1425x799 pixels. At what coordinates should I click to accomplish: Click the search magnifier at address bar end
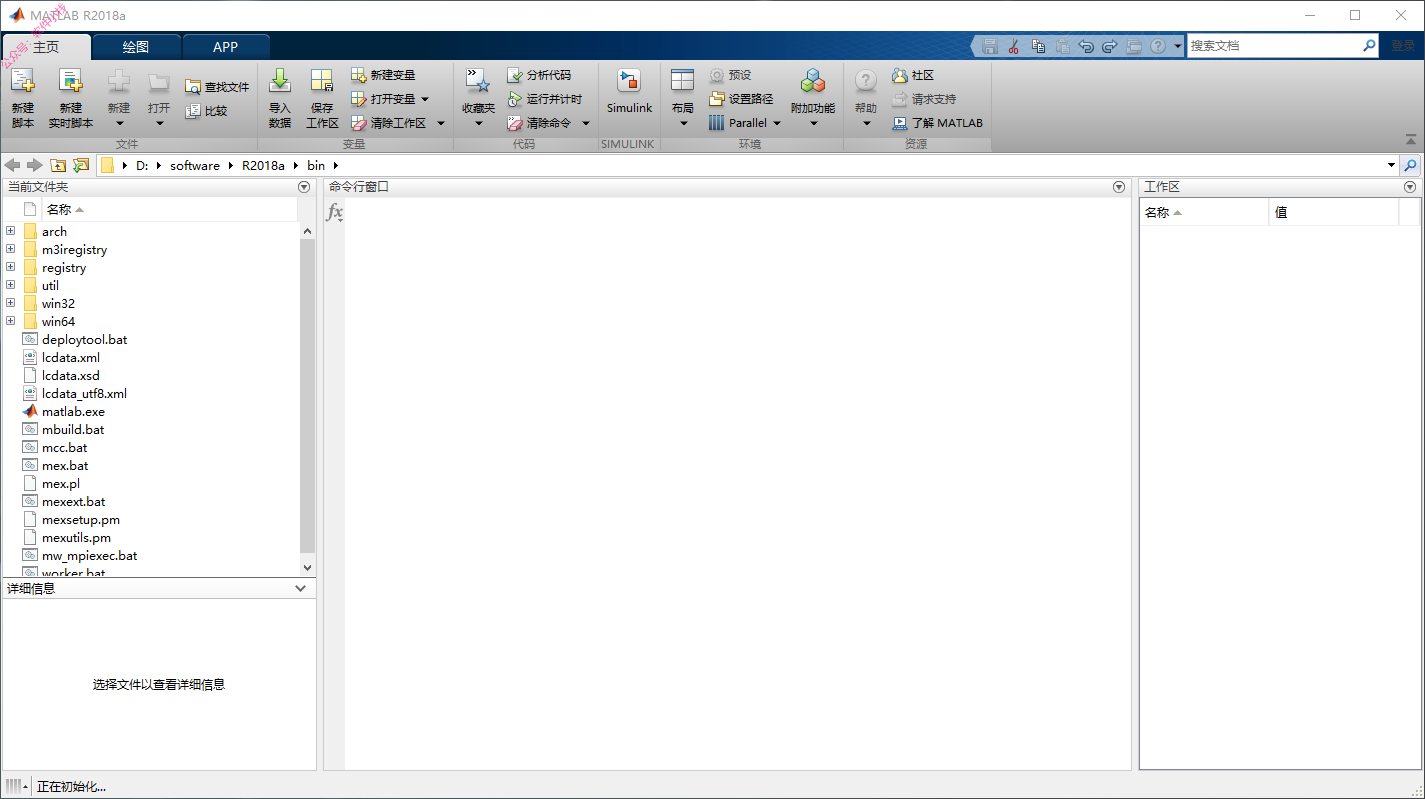click(x=1411, y=165)
